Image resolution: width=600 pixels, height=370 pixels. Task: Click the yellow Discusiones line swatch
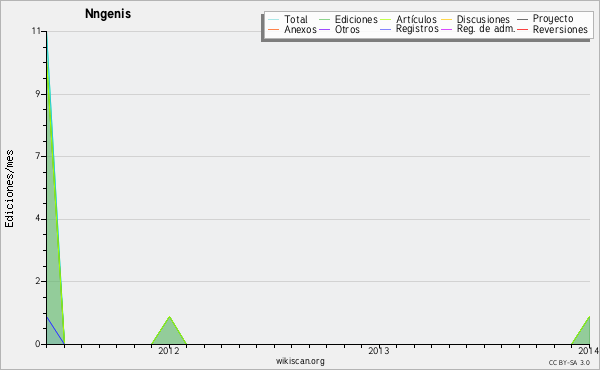447,19
